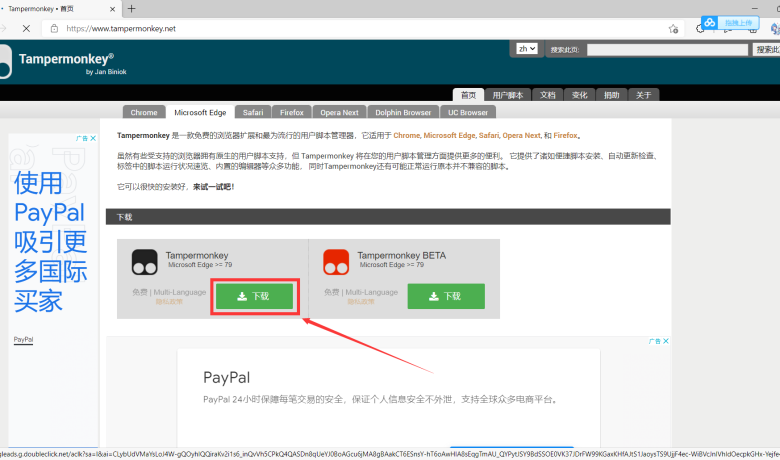Switch to the Opera Next tab
780x460 pixels.
pyautogui.click(x=339, y=112)
